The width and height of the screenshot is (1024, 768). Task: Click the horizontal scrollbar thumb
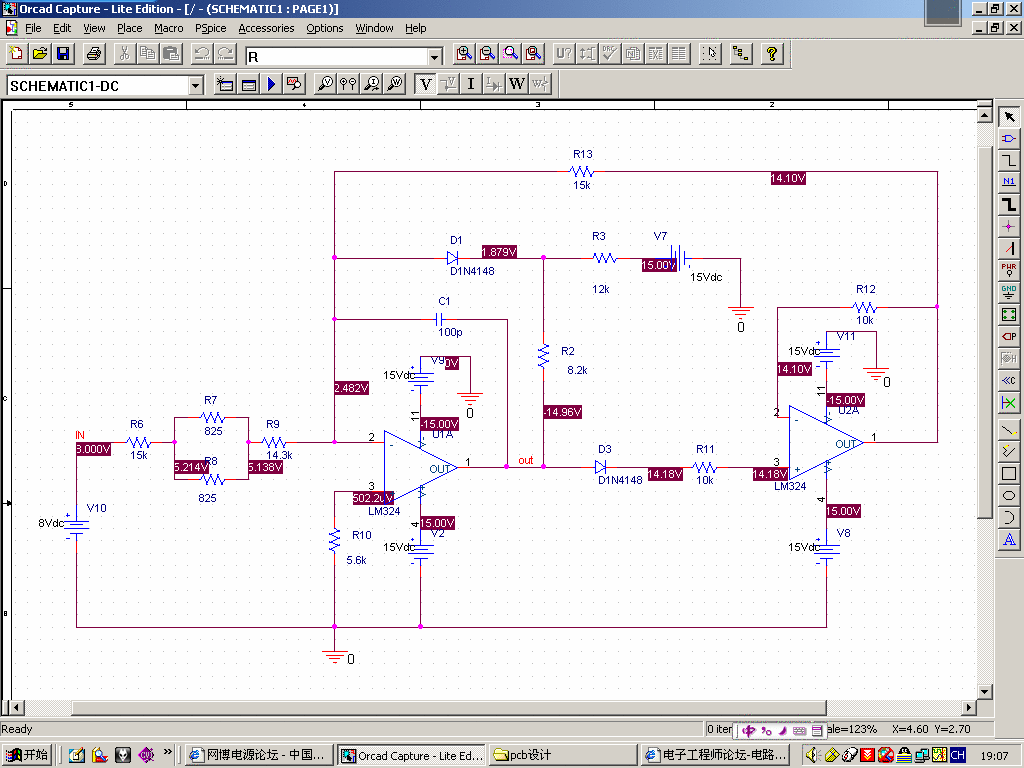[449, 708]
